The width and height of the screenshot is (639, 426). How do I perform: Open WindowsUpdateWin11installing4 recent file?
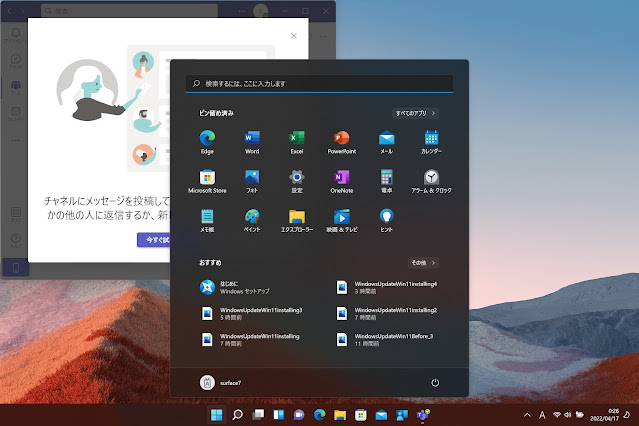tap(387, 287)
